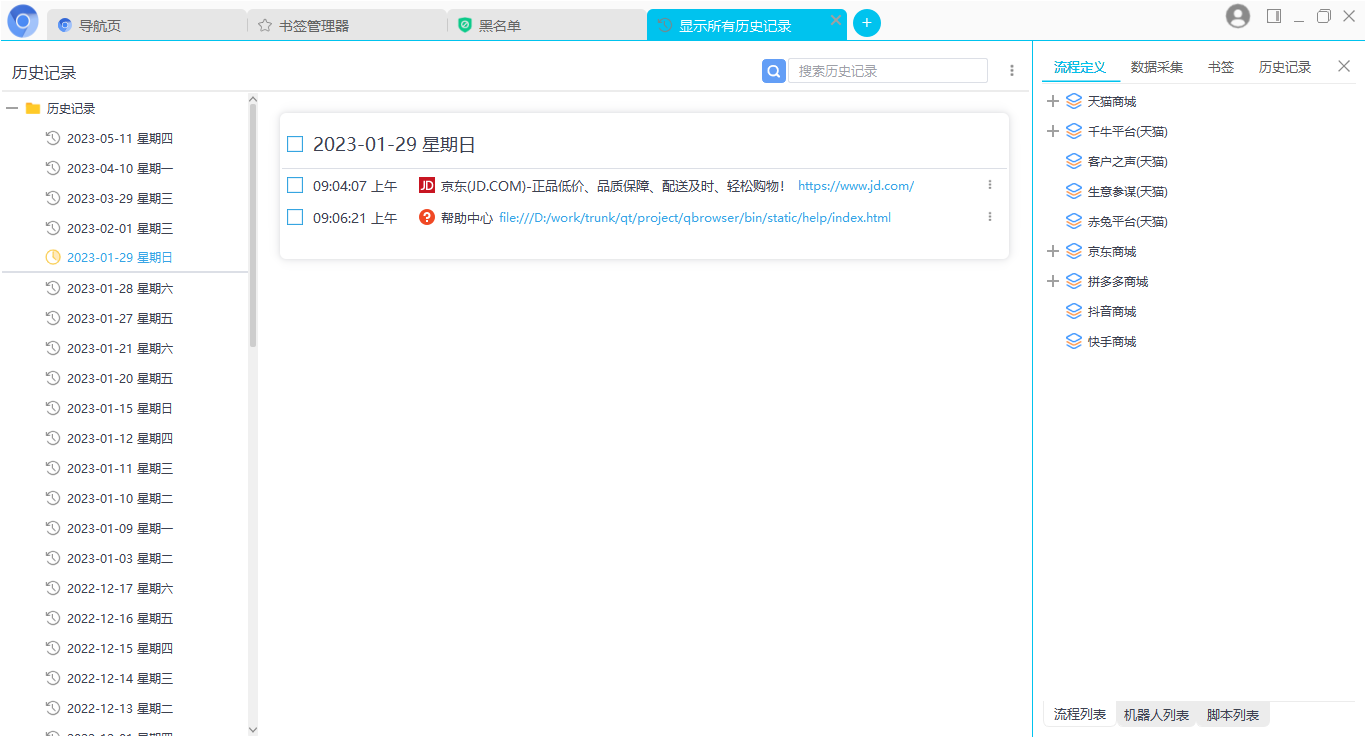The height and width of the screenshot is (738, 1366).
Task: Click the 京东商城 layers icon
Action: [1074, 251]
